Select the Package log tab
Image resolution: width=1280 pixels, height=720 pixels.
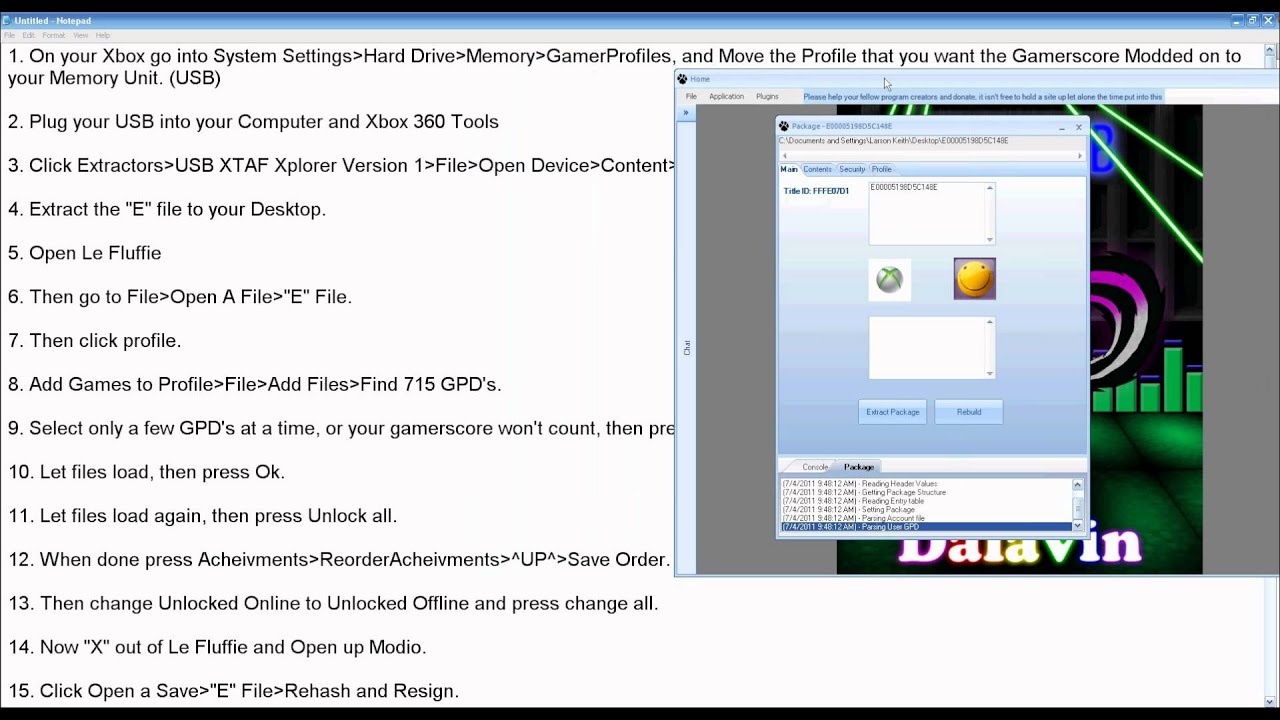(859, 467)
